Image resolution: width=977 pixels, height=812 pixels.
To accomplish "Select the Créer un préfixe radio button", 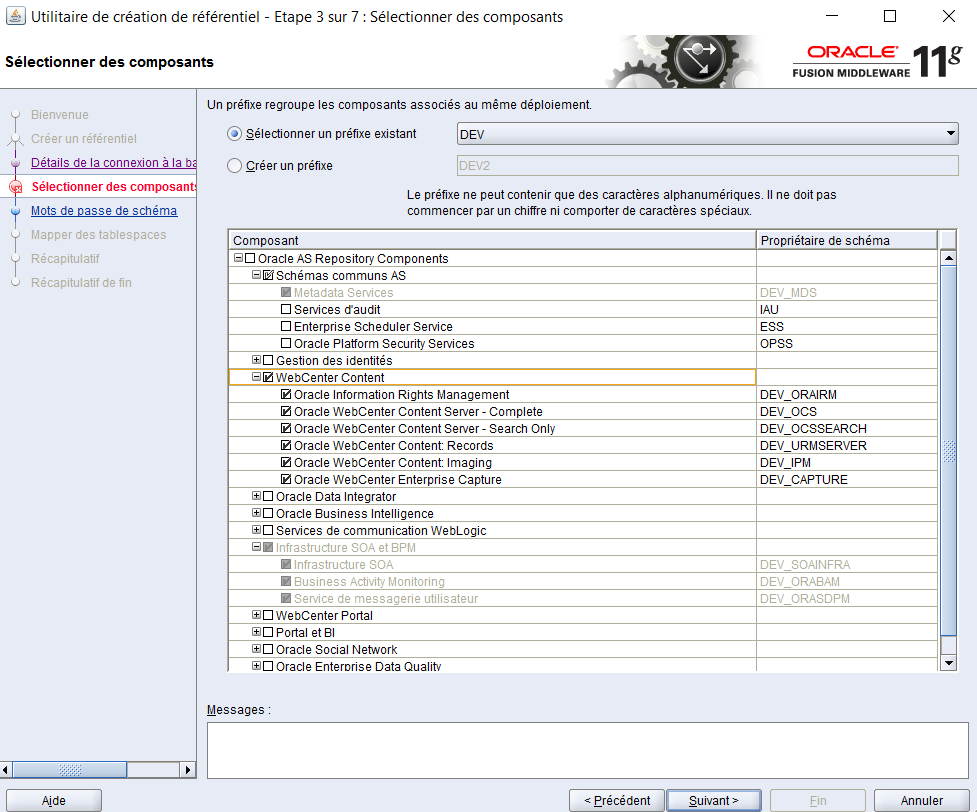I will click(235, 166).
